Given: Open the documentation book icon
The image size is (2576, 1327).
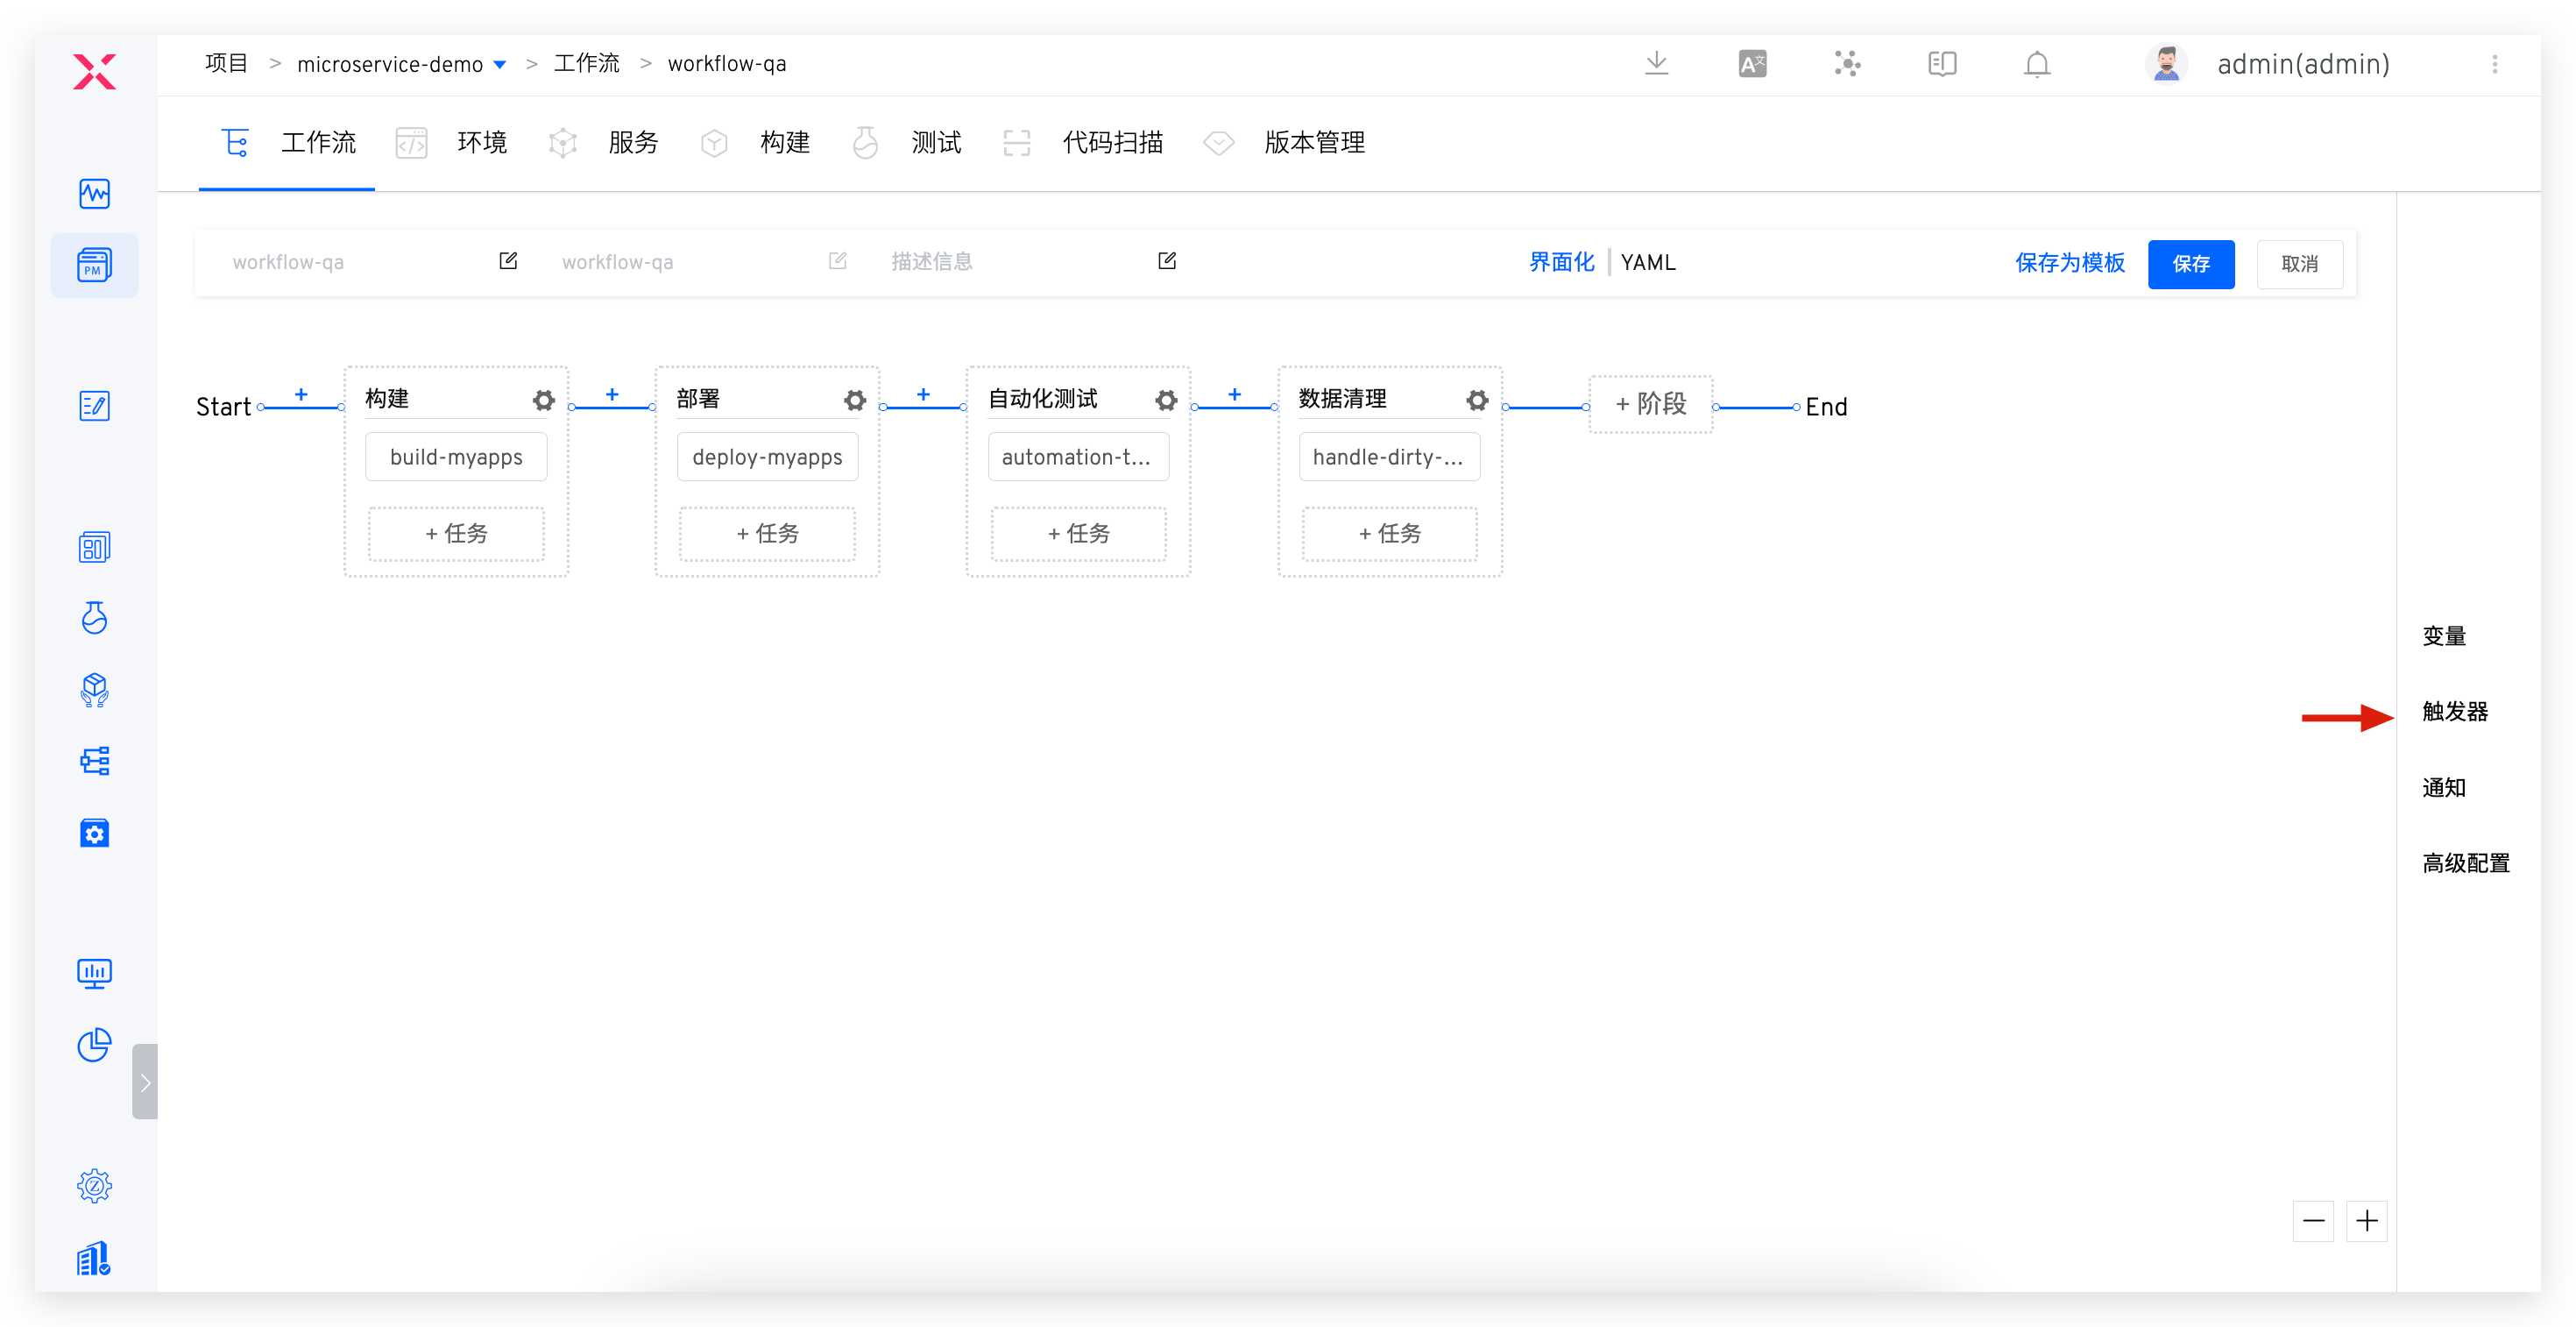Looking at the screenshot, I should (x=1942, y=64).
